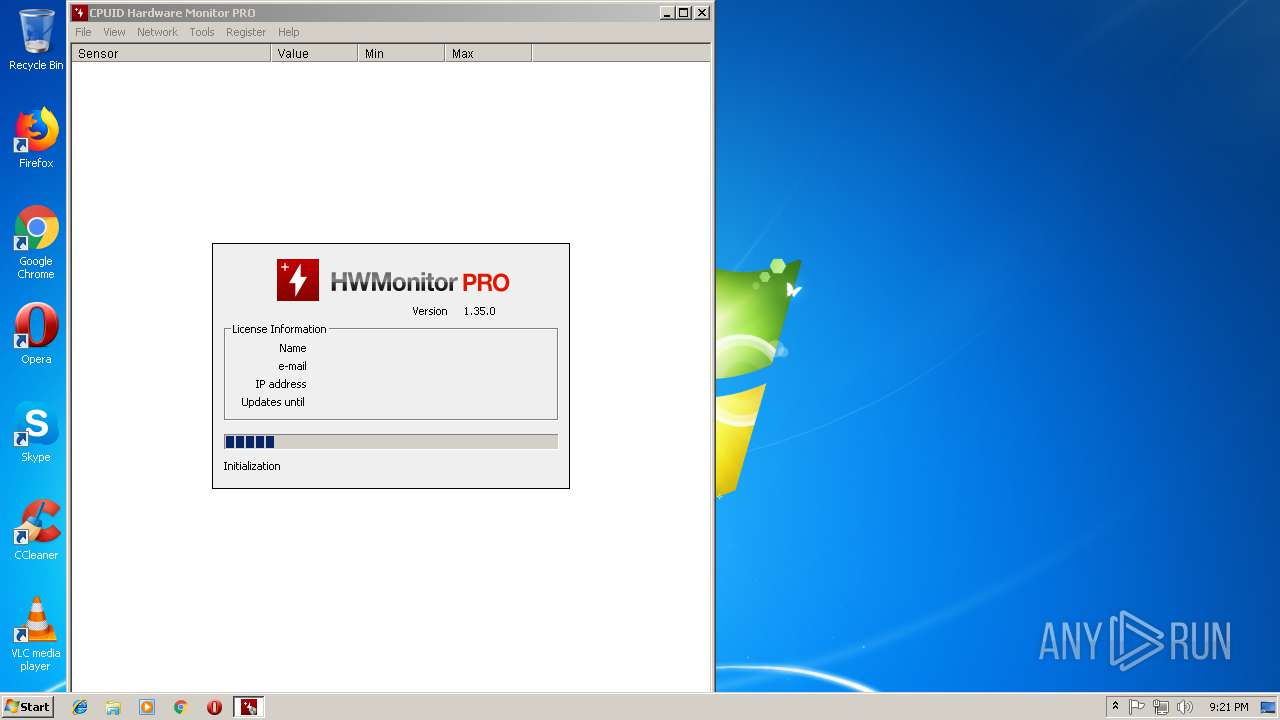Show hidden system tray icons
Image resolution: width=1280 pixels, height=720 pixels.
[x=1115, y=707]
